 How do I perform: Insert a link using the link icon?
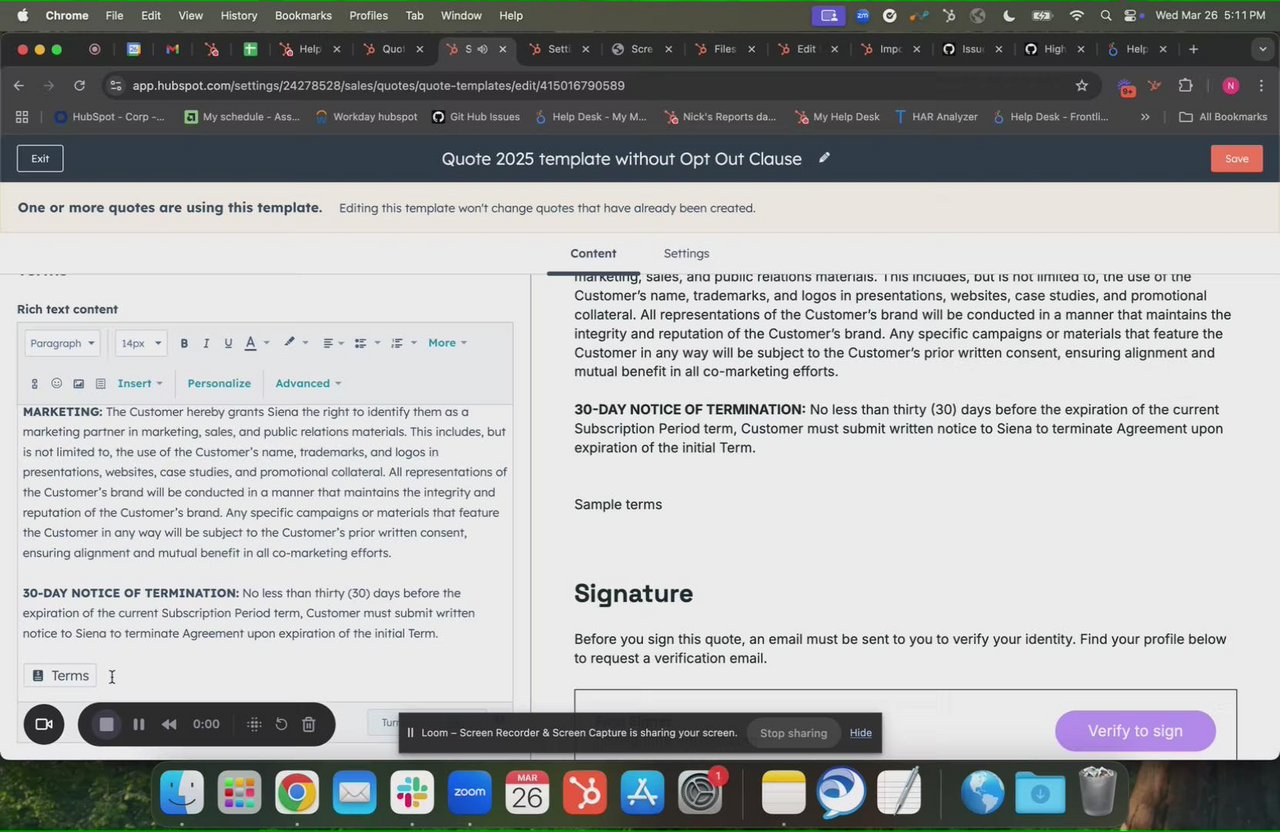(34, 383)
